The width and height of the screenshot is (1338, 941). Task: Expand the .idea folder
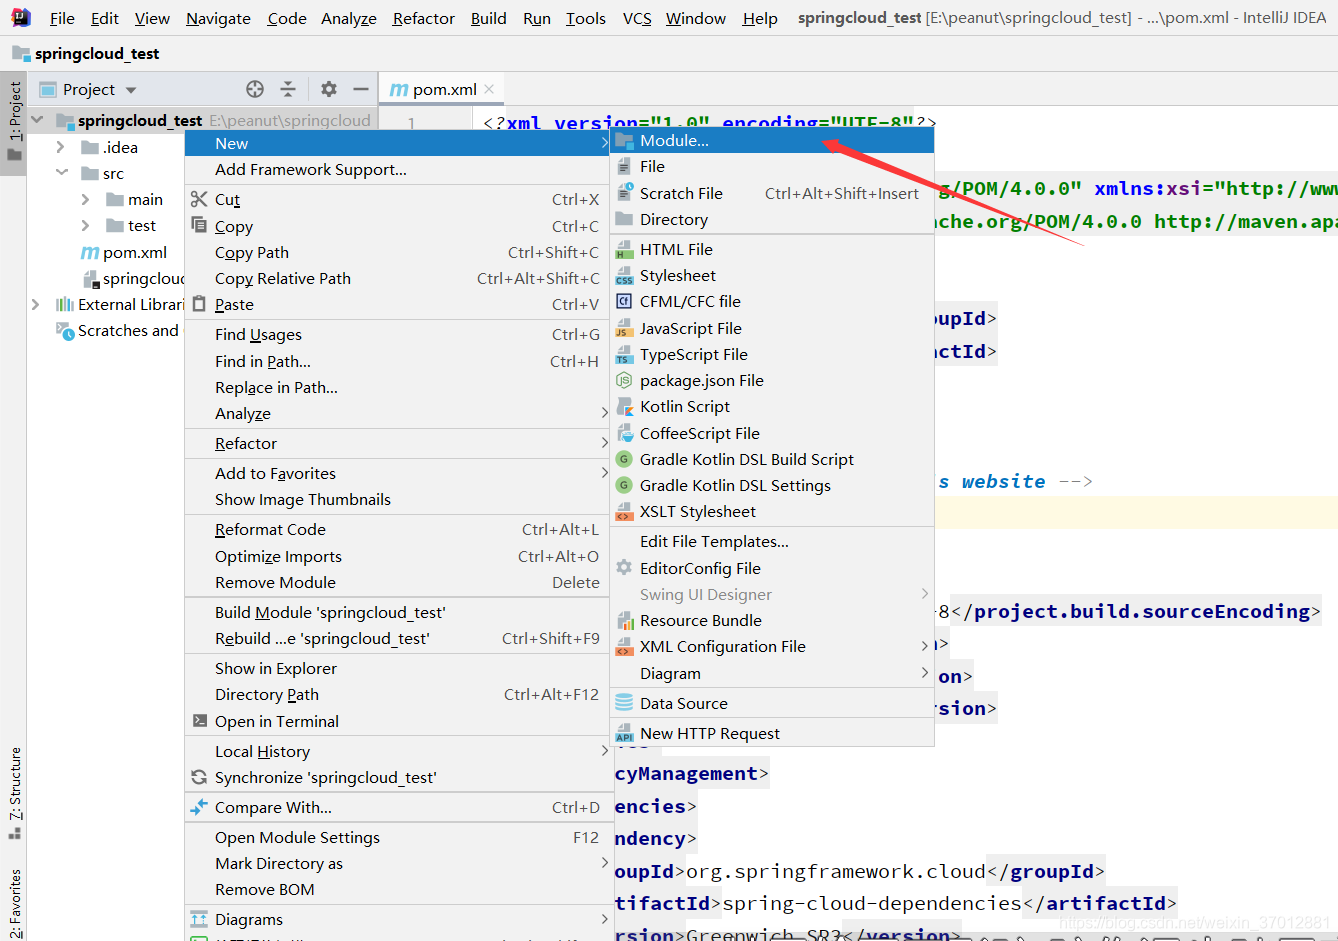[x=61, y=147]
